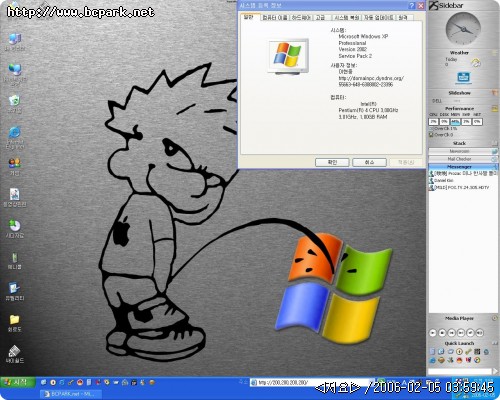Screen dimensions: 500x400
Task: Click the colorful wheel icon in Sidebar Quick Launch
Action: 477,360
